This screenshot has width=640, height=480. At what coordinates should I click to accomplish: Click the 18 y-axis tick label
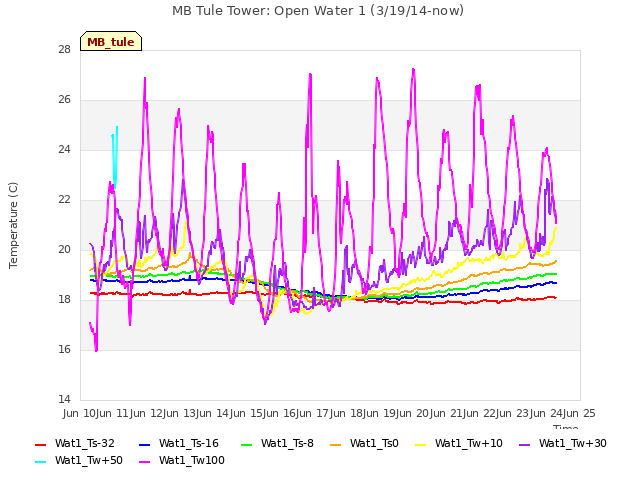click(x=64, y=300)
